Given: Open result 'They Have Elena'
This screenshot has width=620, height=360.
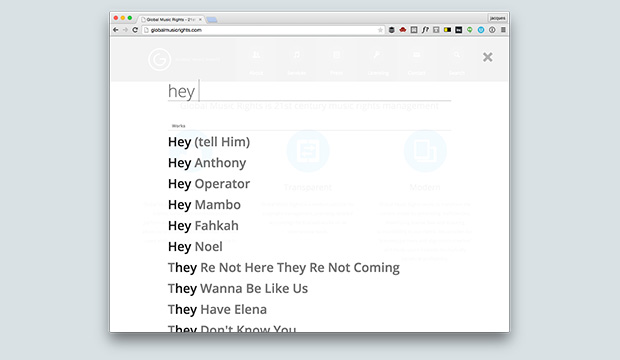Looking at the screenshot, I should tap(217, 309).
